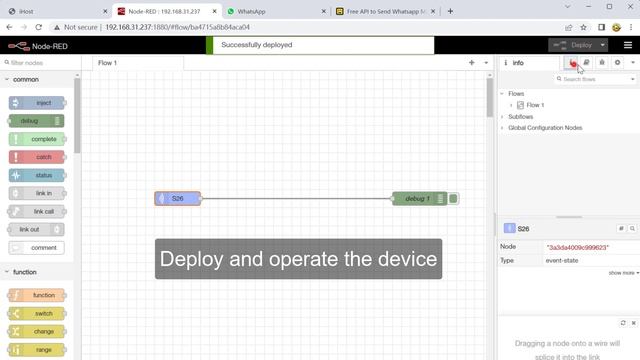Click the Node-RED logo in header
The image size is (640, 360).
(38, 46)
